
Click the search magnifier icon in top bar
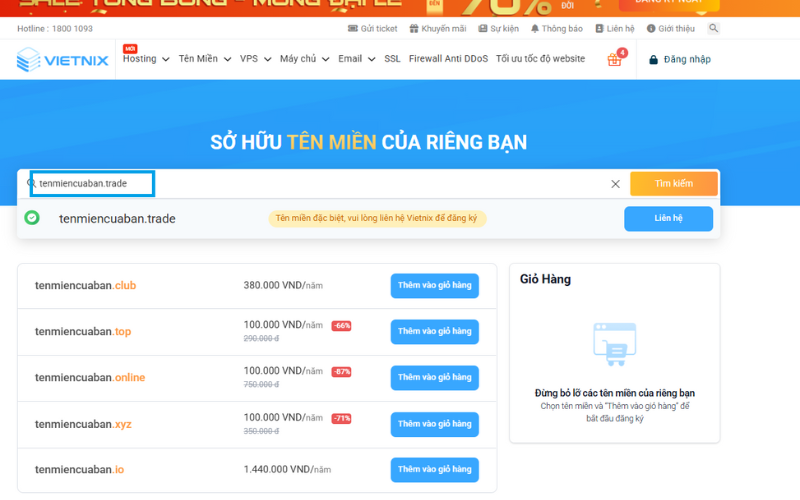click(x=713, y=29)
